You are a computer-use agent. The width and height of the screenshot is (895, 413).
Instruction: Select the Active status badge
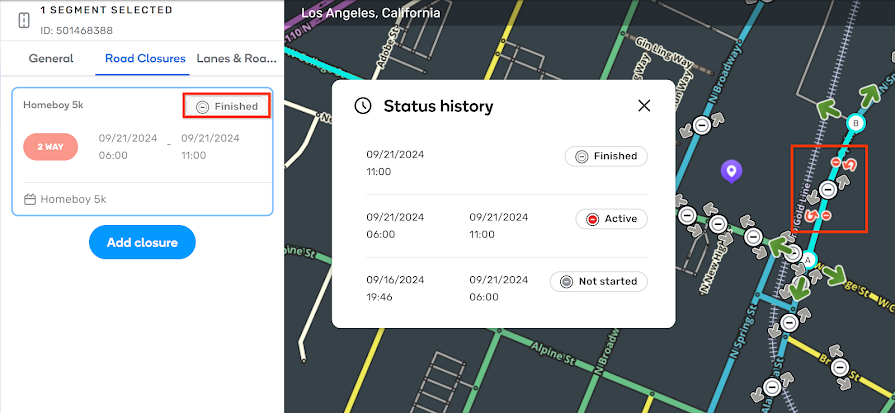pyautogui.click(x=611, y=219)
